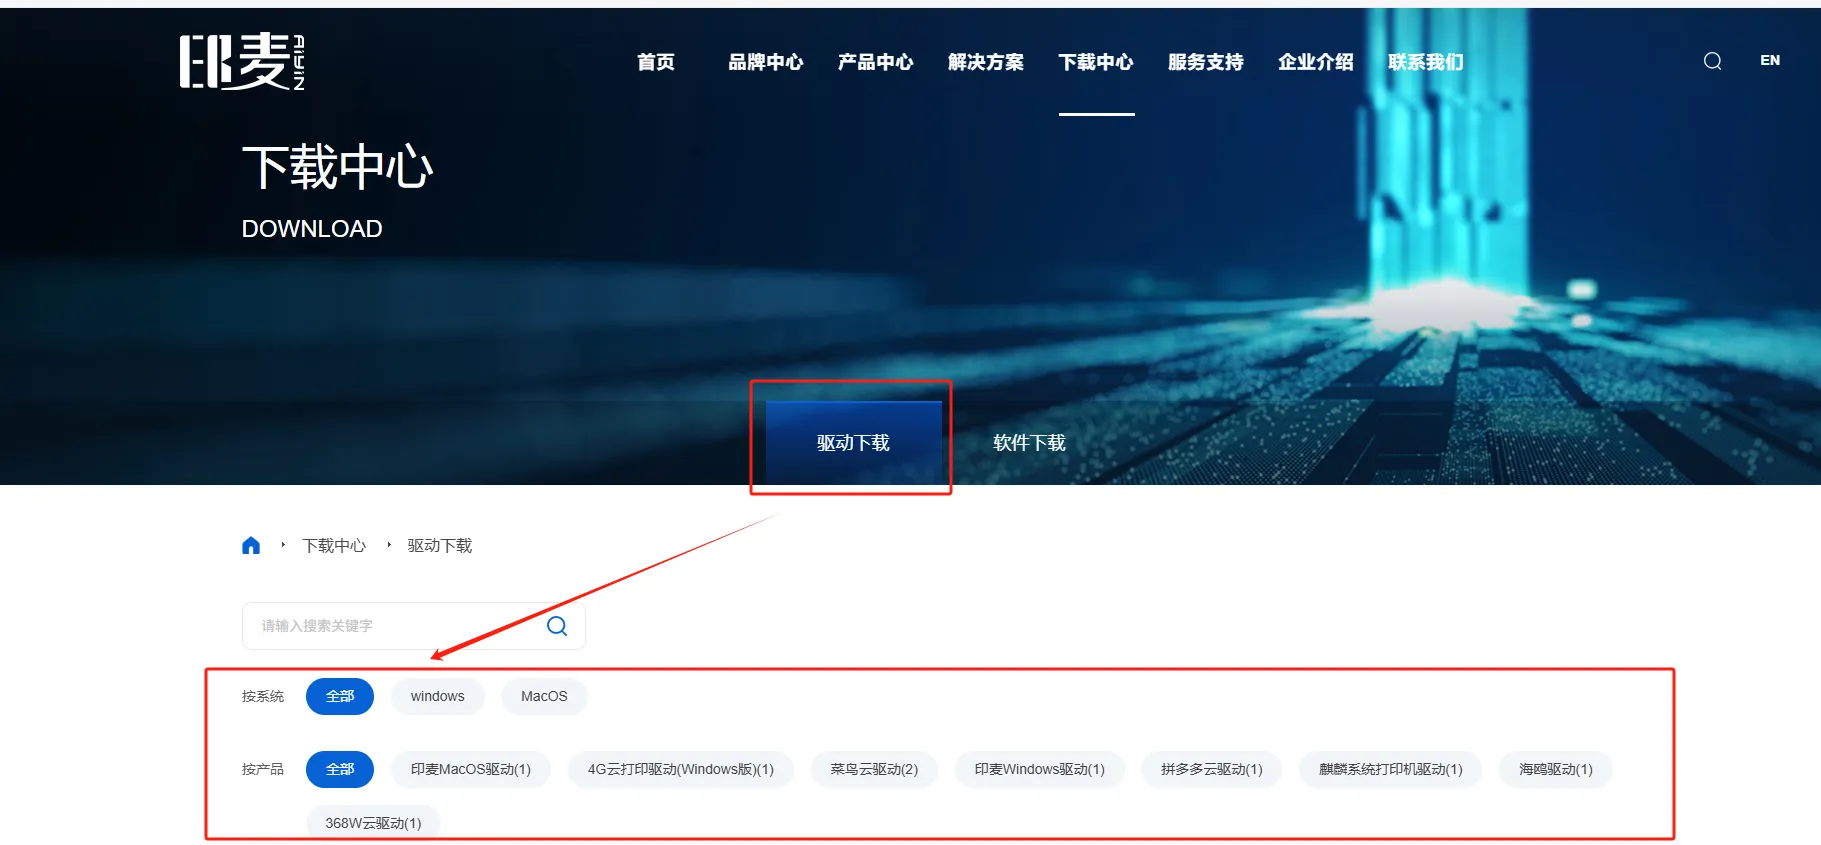Screen dimensions: 1821x845
Task: Open 联系我们 from the top menu
Action: pyautogui.click(x=1425, y=62)
